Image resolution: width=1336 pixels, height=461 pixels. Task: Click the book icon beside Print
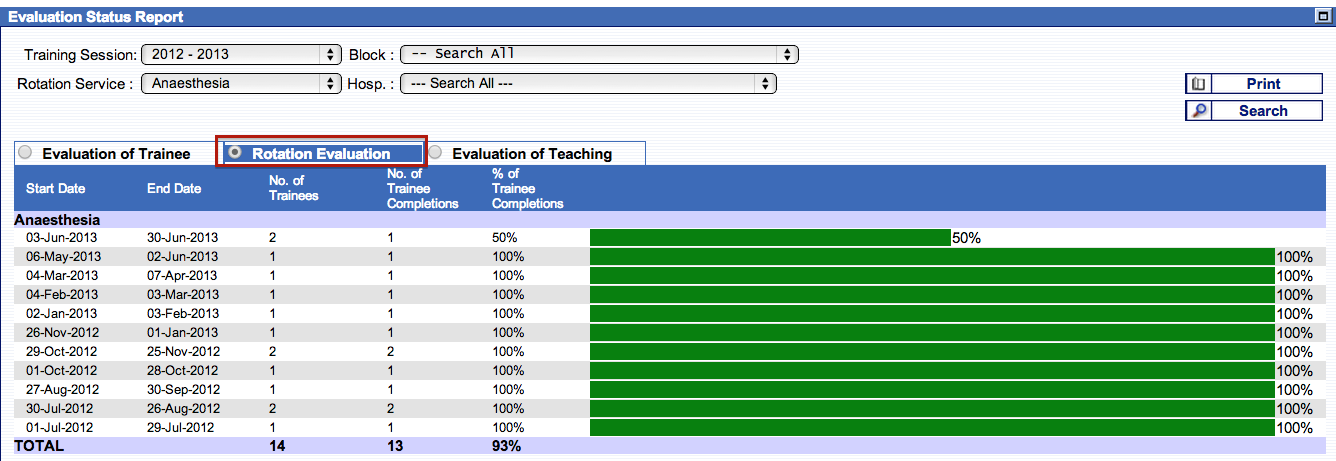click(1198, 84)
